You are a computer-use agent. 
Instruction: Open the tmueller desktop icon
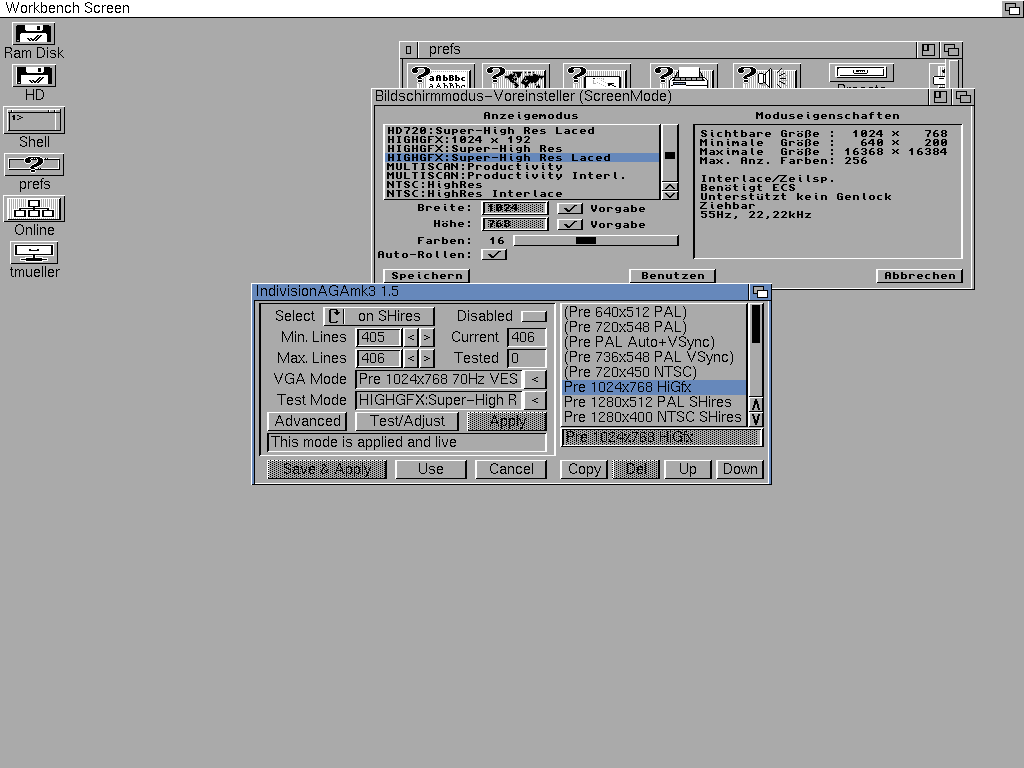(x=34, y=252)
